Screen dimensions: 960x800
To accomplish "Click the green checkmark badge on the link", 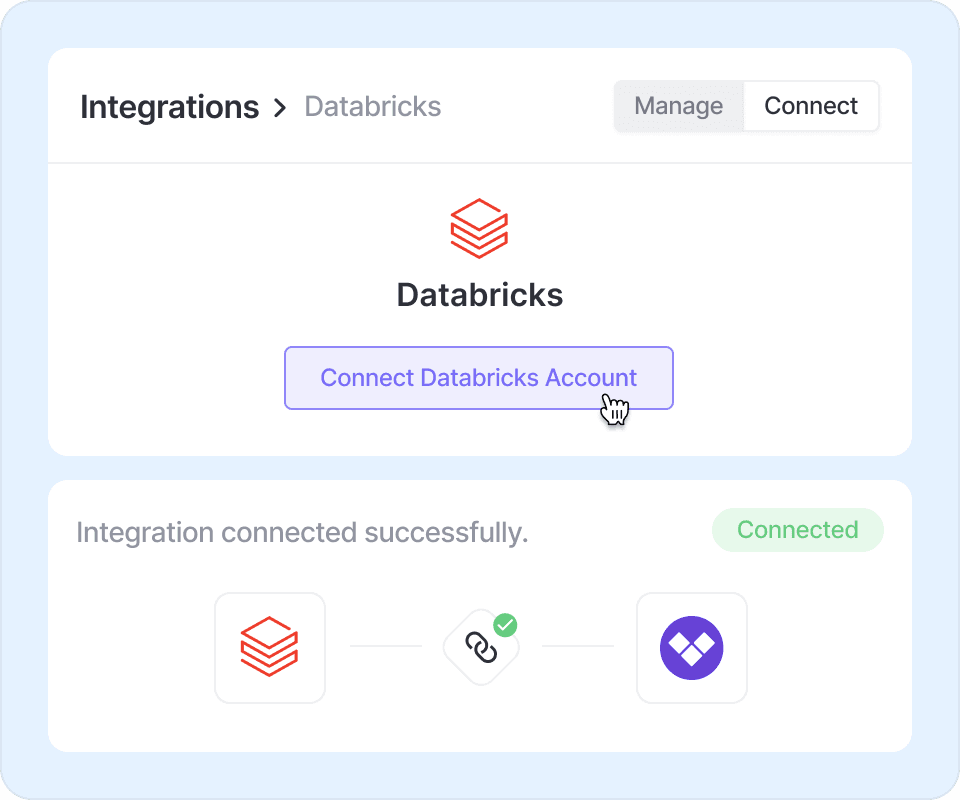I will (506, 626).
